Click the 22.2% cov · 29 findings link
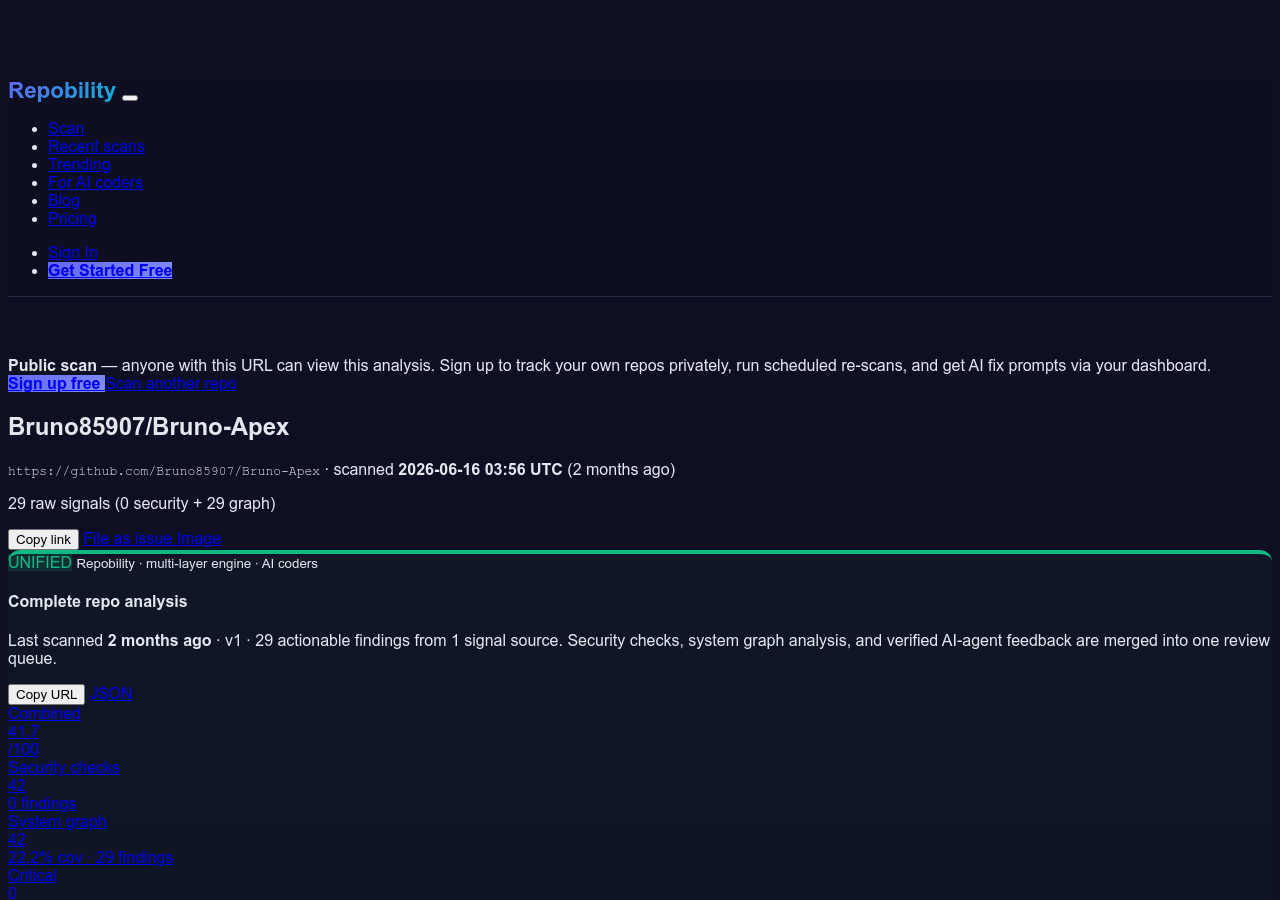Viewport: 1280px width, 900px height. click(x=91, y=857)
